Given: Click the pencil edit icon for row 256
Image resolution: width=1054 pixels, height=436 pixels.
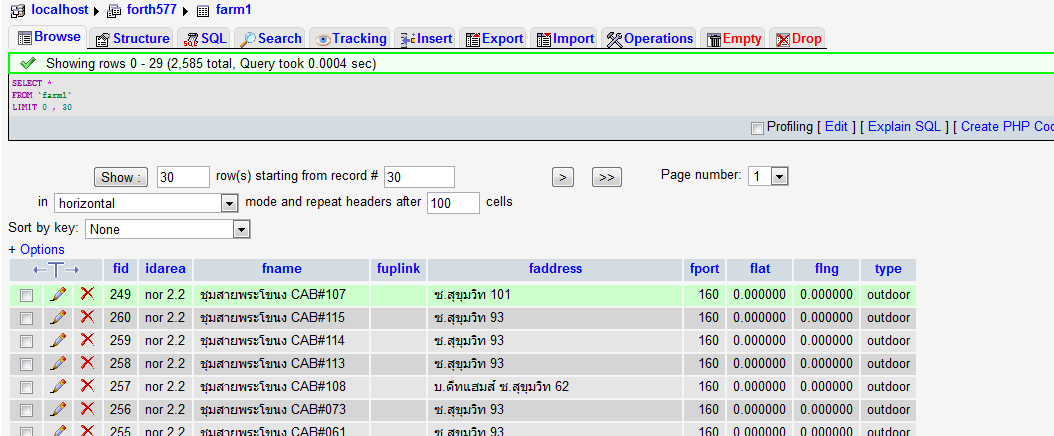Looking at the screenshot, I should 58,409.
